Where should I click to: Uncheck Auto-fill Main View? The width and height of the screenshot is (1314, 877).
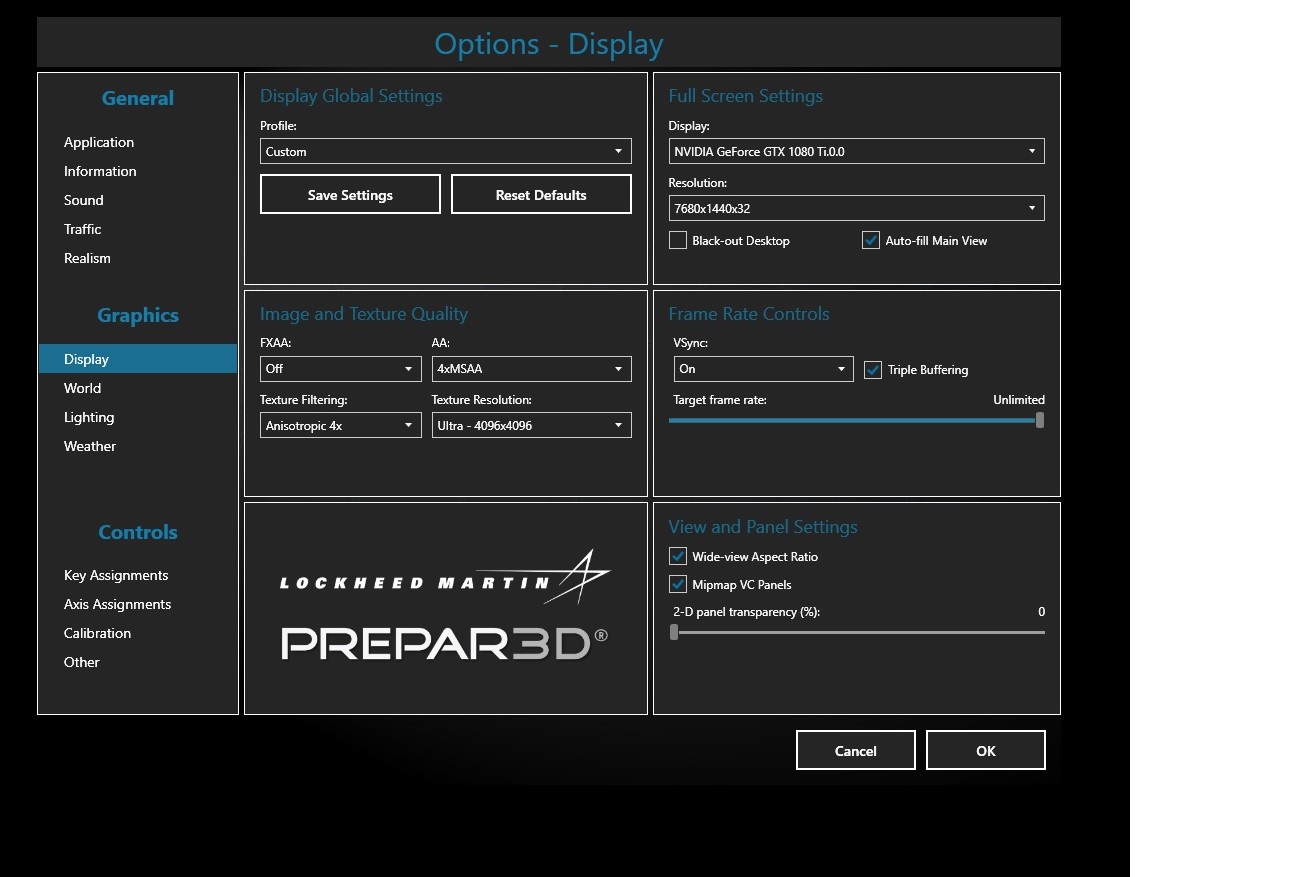coord(871,241)
